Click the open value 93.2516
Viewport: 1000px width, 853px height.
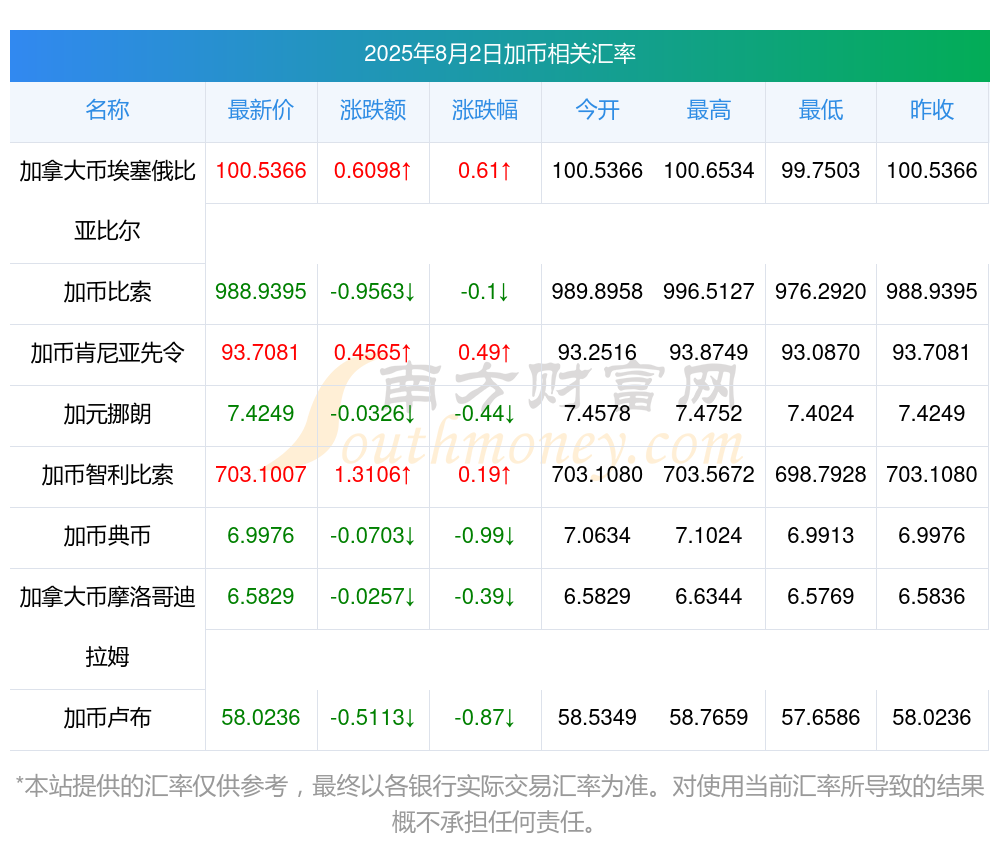[x=597, y=353]
